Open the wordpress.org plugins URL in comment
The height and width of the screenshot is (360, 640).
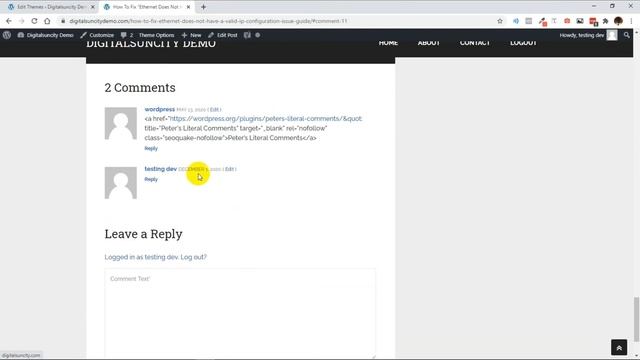point(265,119)
